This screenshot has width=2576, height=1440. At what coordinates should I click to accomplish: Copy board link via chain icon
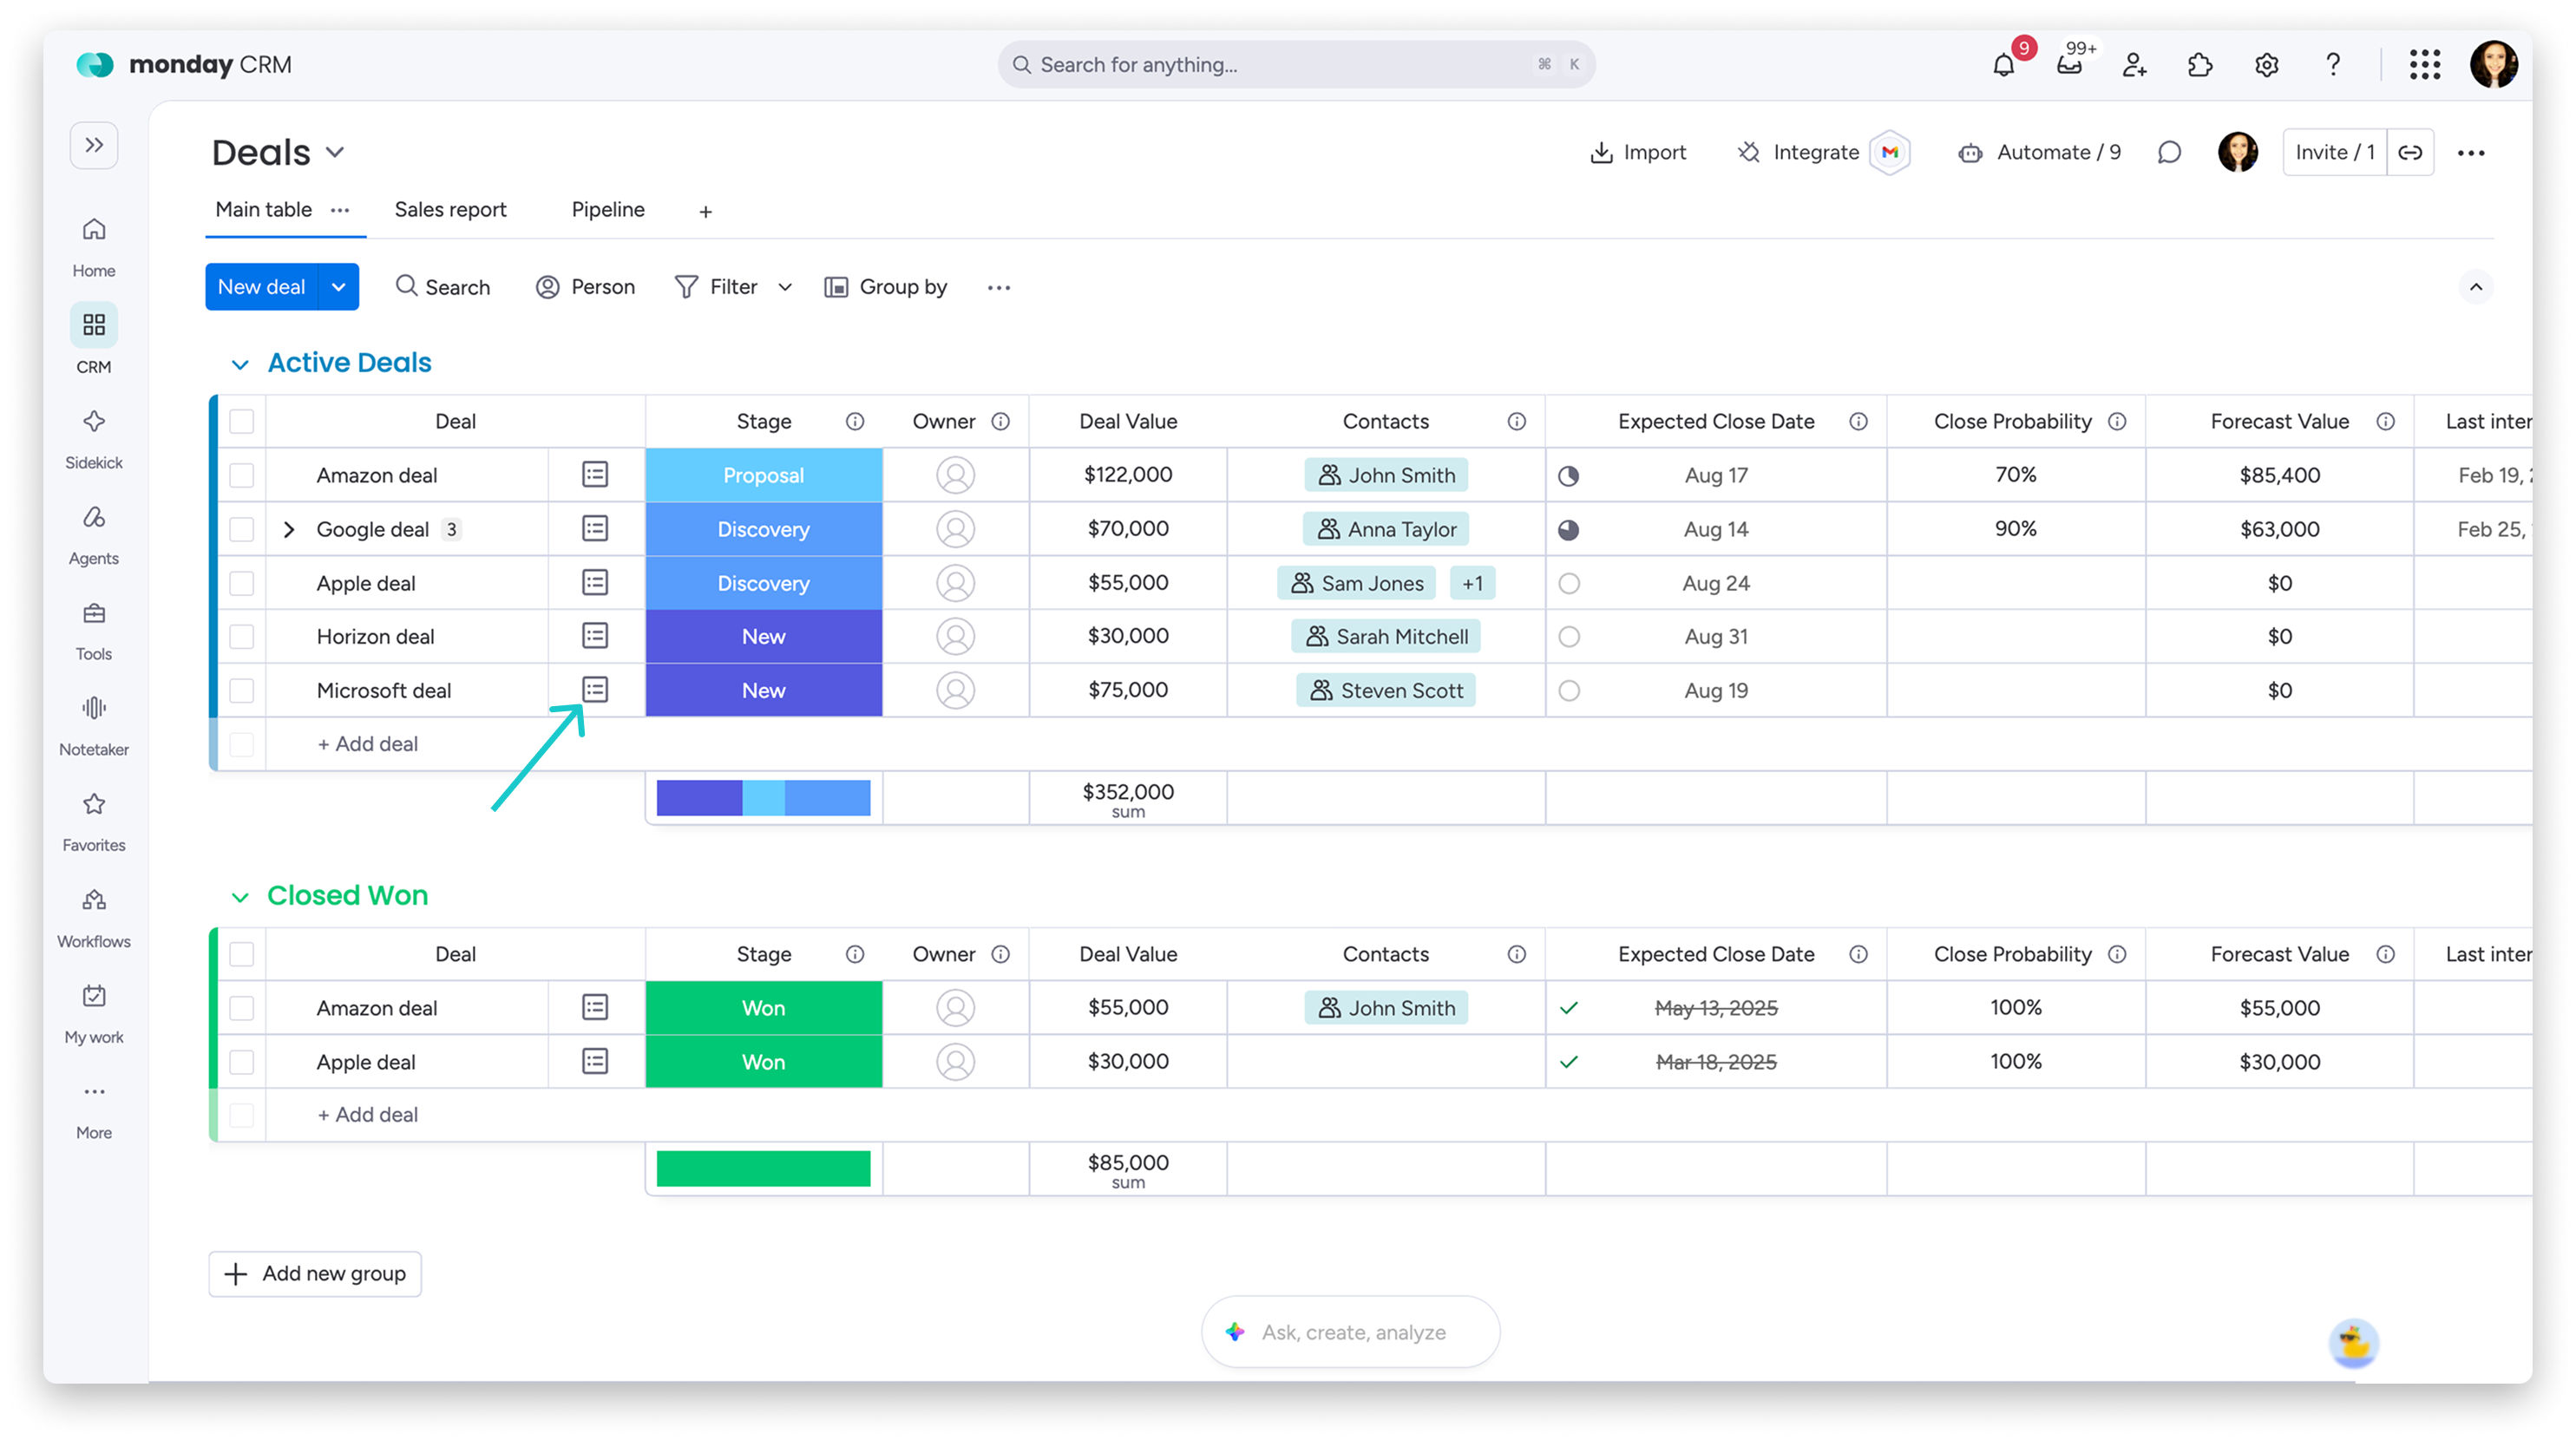click(x=2410, y=152)
